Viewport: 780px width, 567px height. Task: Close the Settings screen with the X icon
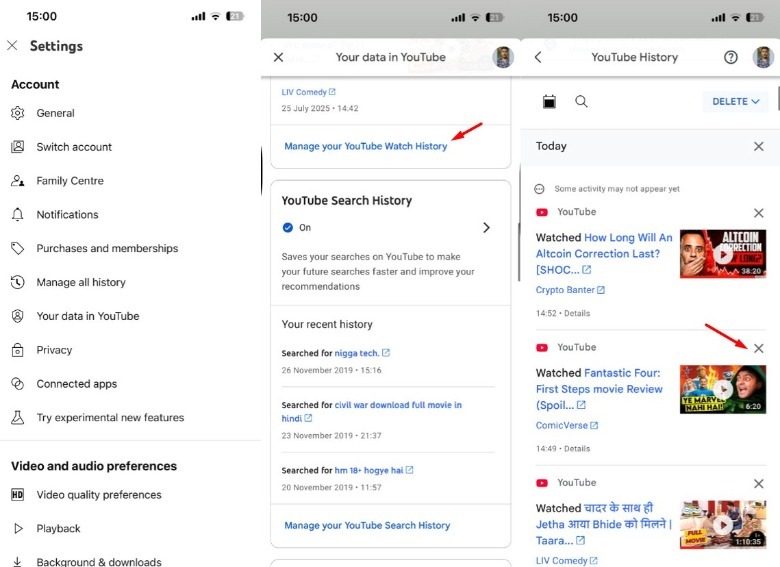point(12,46)
